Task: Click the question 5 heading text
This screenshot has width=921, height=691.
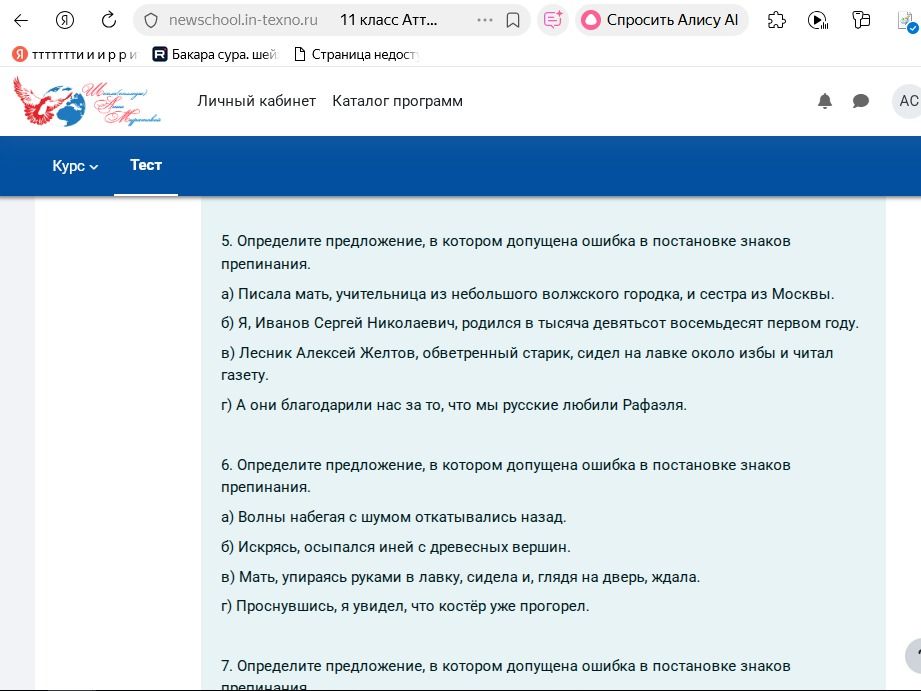Action: point(506,252)
